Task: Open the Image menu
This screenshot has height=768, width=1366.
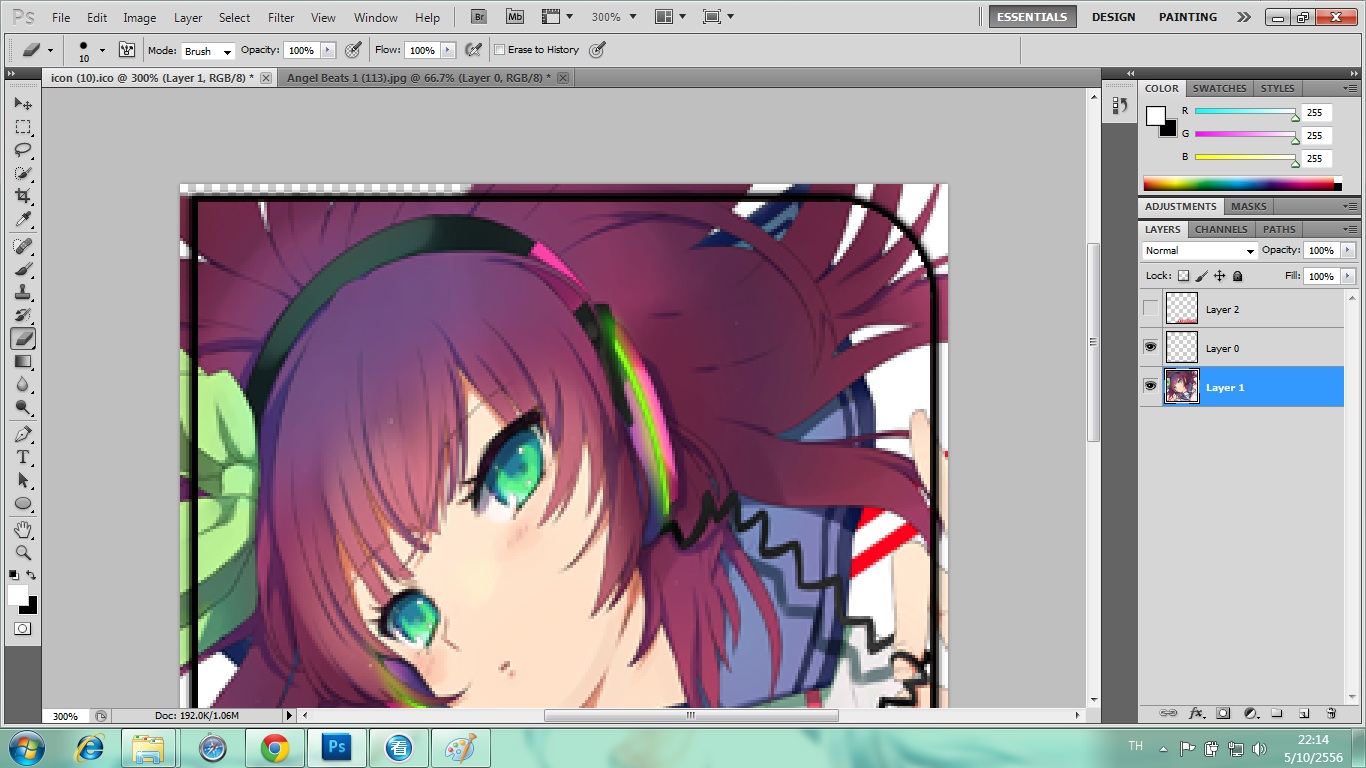Action: pos(139,18)
